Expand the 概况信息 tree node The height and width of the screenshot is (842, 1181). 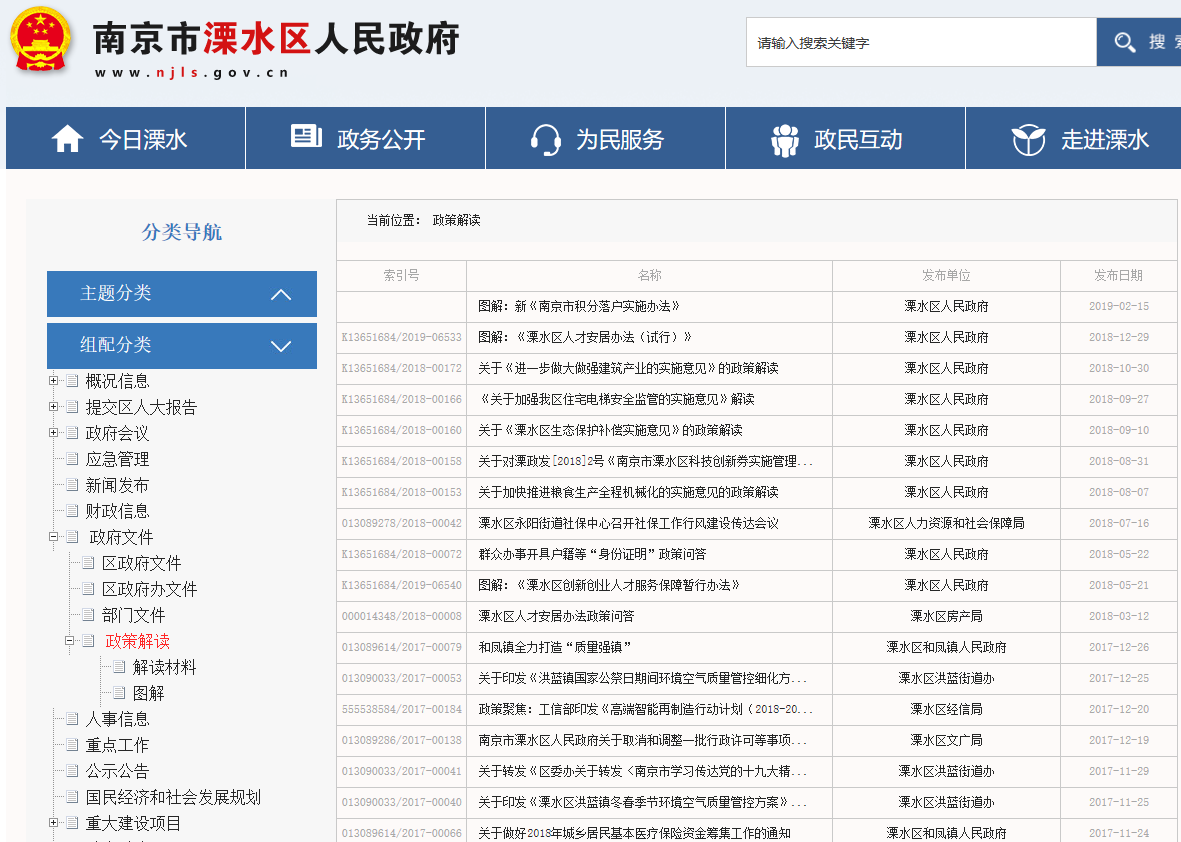coord(53,381)
